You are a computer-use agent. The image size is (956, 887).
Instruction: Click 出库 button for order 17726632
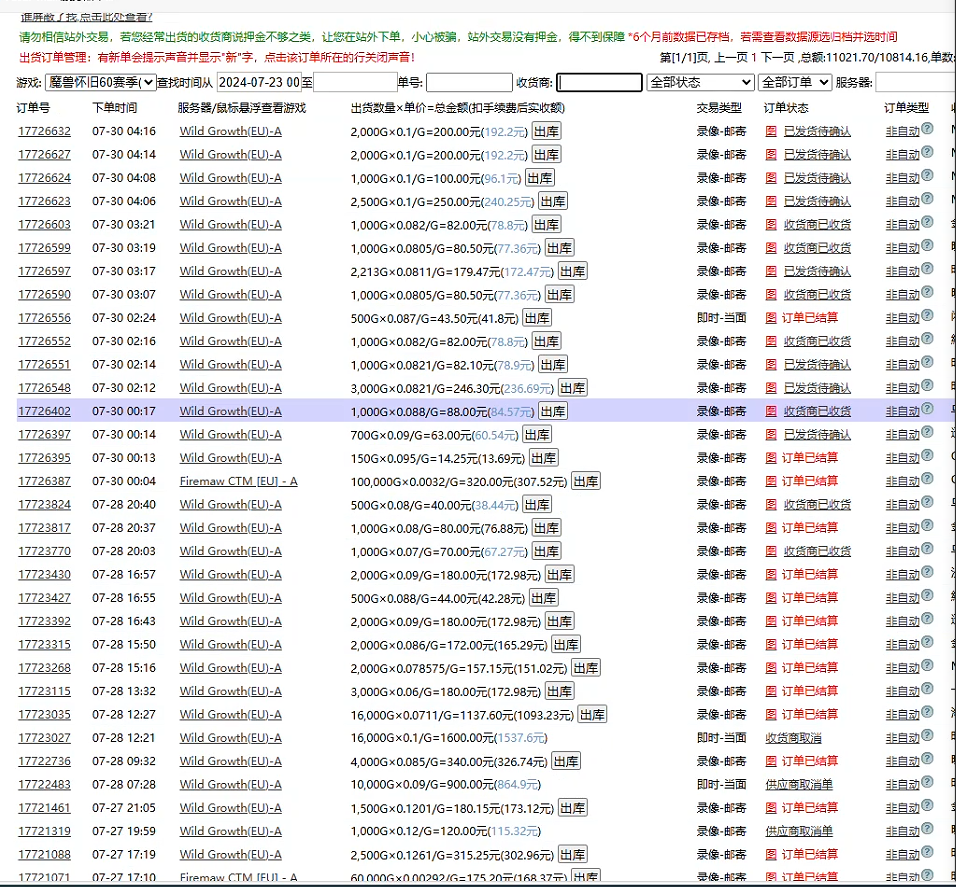(x=545, y=131)
